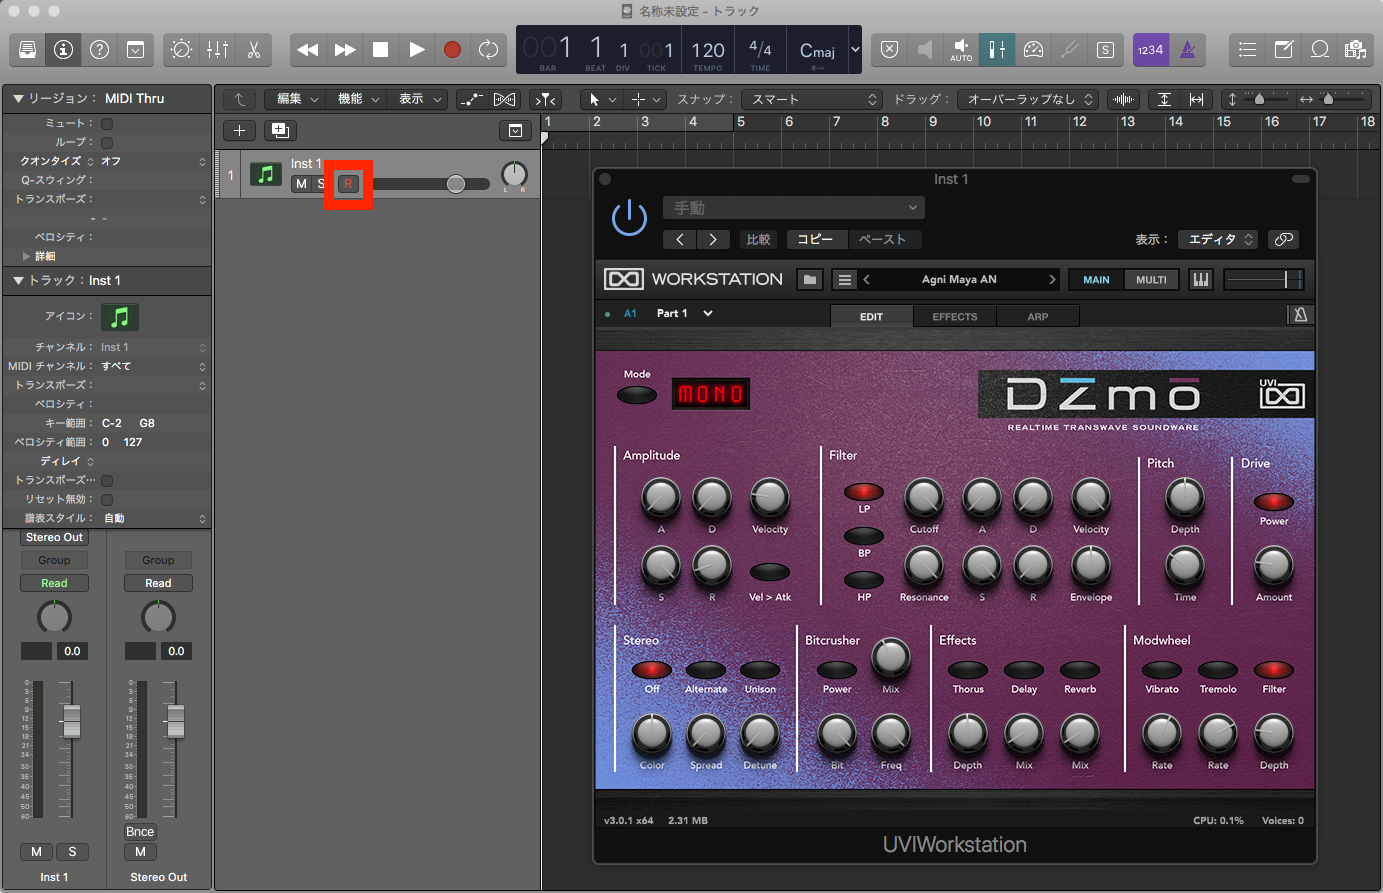Enable the metronome click icon
This screenshot has width=1383, height=893.
[x=1188, y=49]
